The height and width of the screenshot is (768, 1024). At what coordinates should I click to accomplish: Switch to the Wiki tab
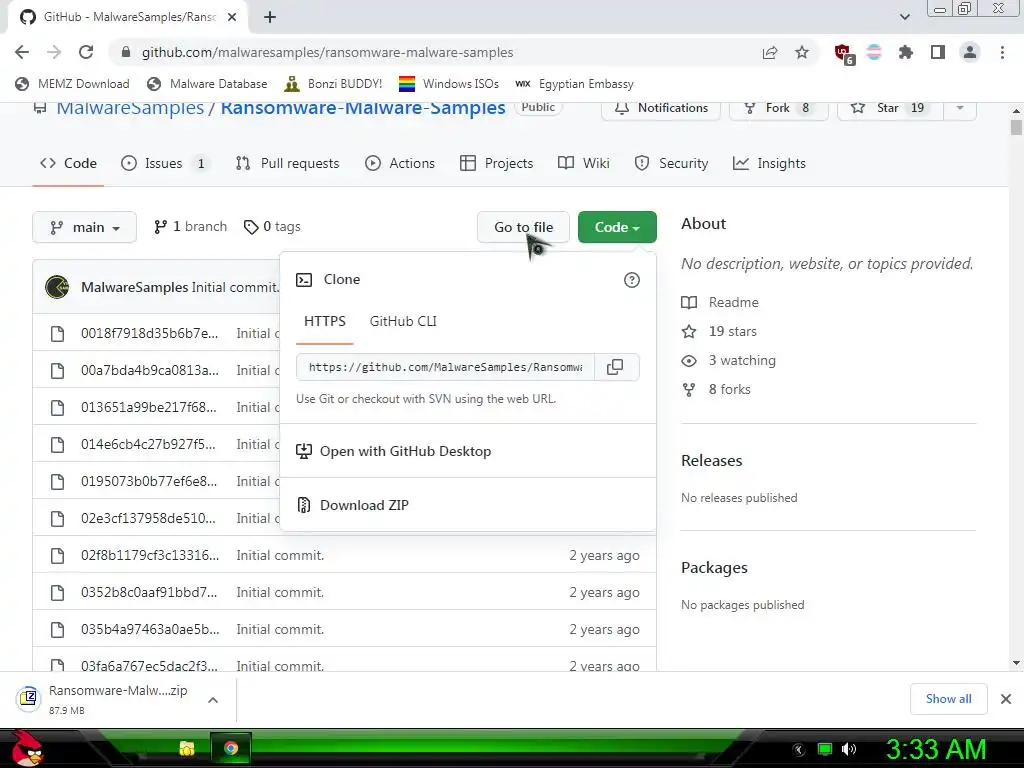pos(584,163)
